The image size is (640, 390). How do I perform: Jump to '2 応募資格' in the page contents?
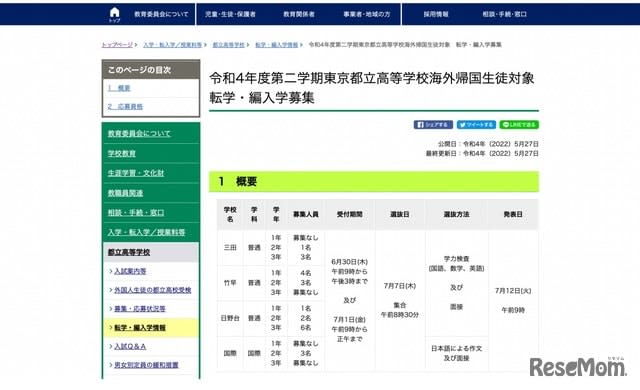click(125, 106)
